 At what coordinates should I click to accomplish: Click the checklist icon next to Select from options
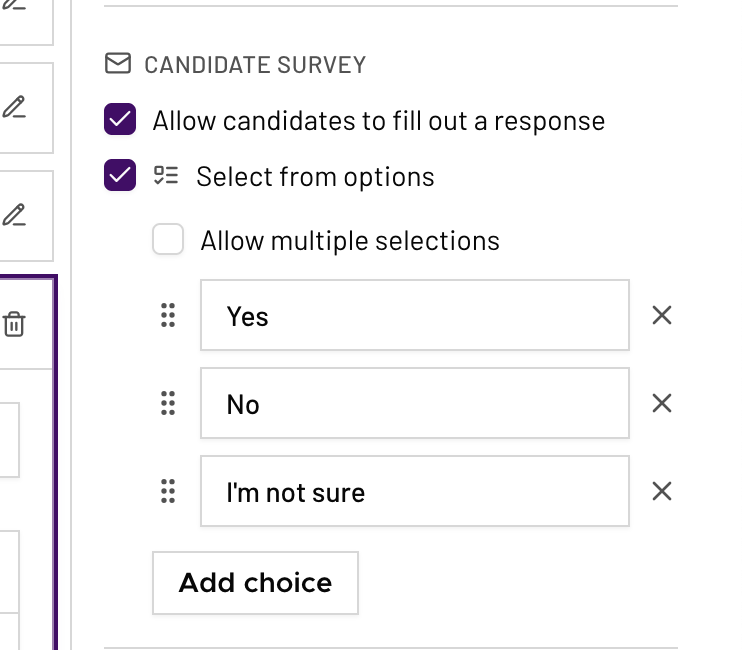[166, 176]
